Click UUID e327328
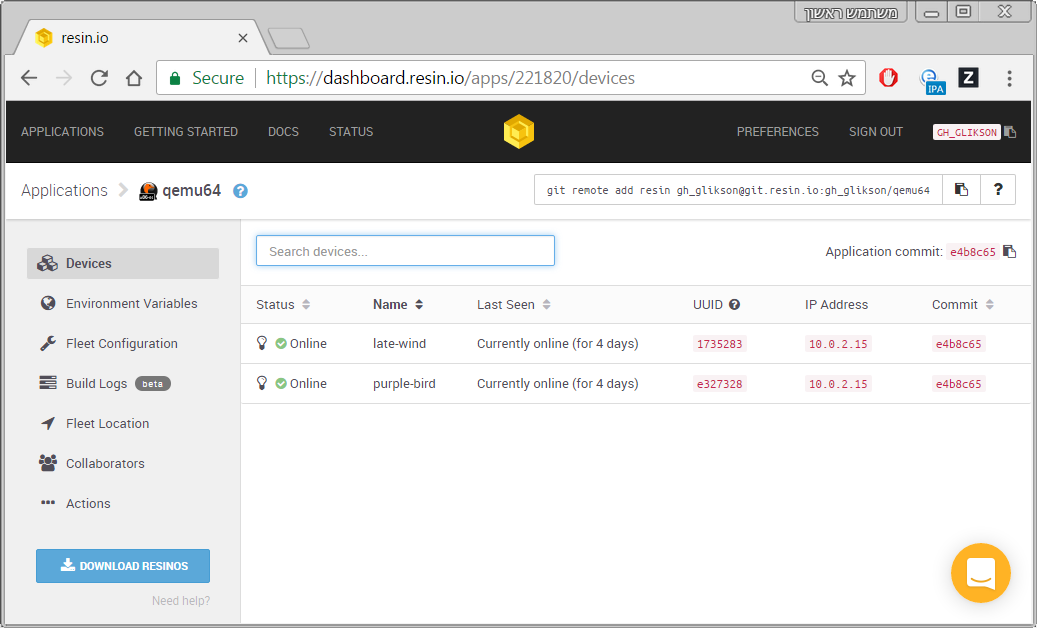Image resolution: width=1037 pixels, height=628 pixels. 720,383
